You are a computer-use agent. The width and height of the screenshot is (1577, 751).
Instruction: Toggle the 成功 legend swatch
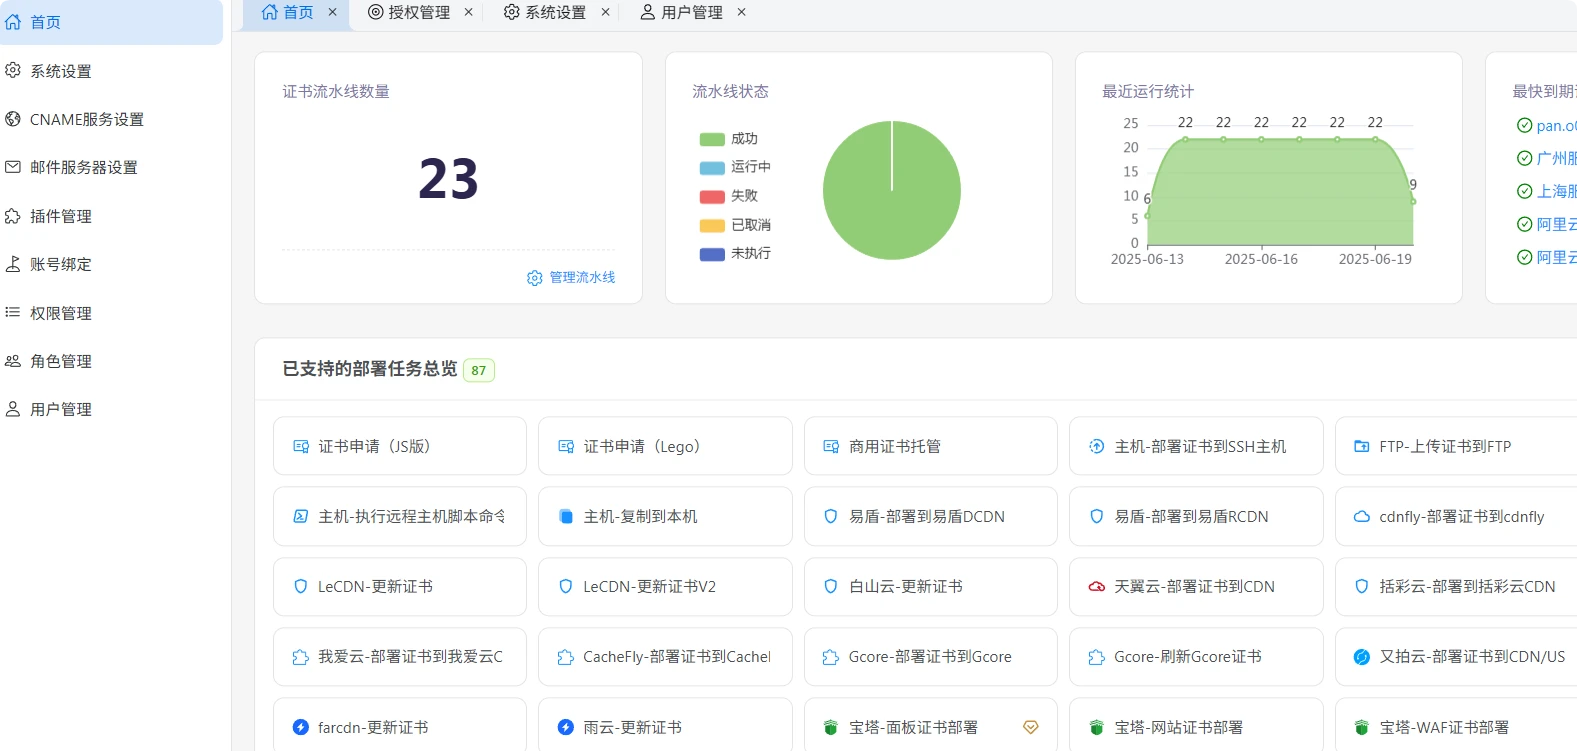712,139
